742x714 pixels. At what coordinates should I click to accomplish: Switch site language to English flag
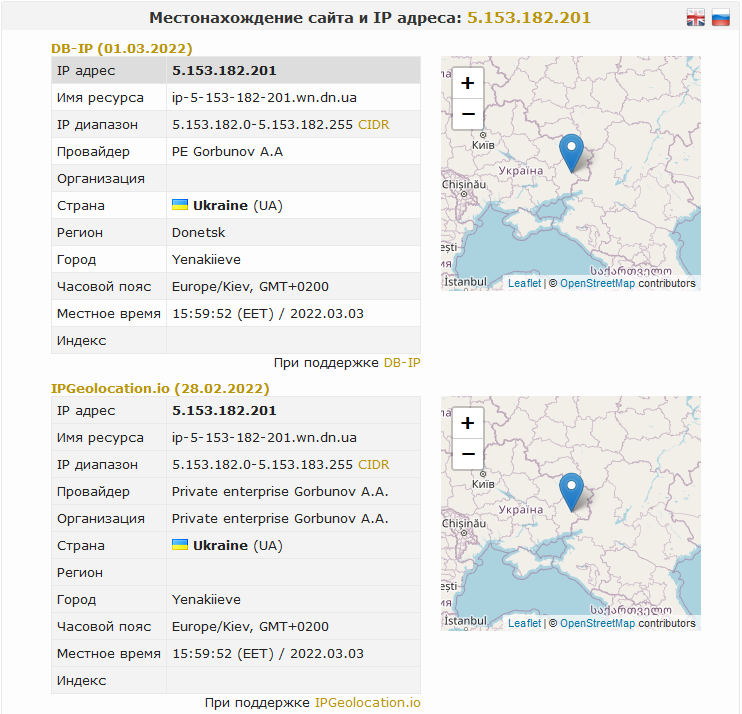[x=695, y=17]
